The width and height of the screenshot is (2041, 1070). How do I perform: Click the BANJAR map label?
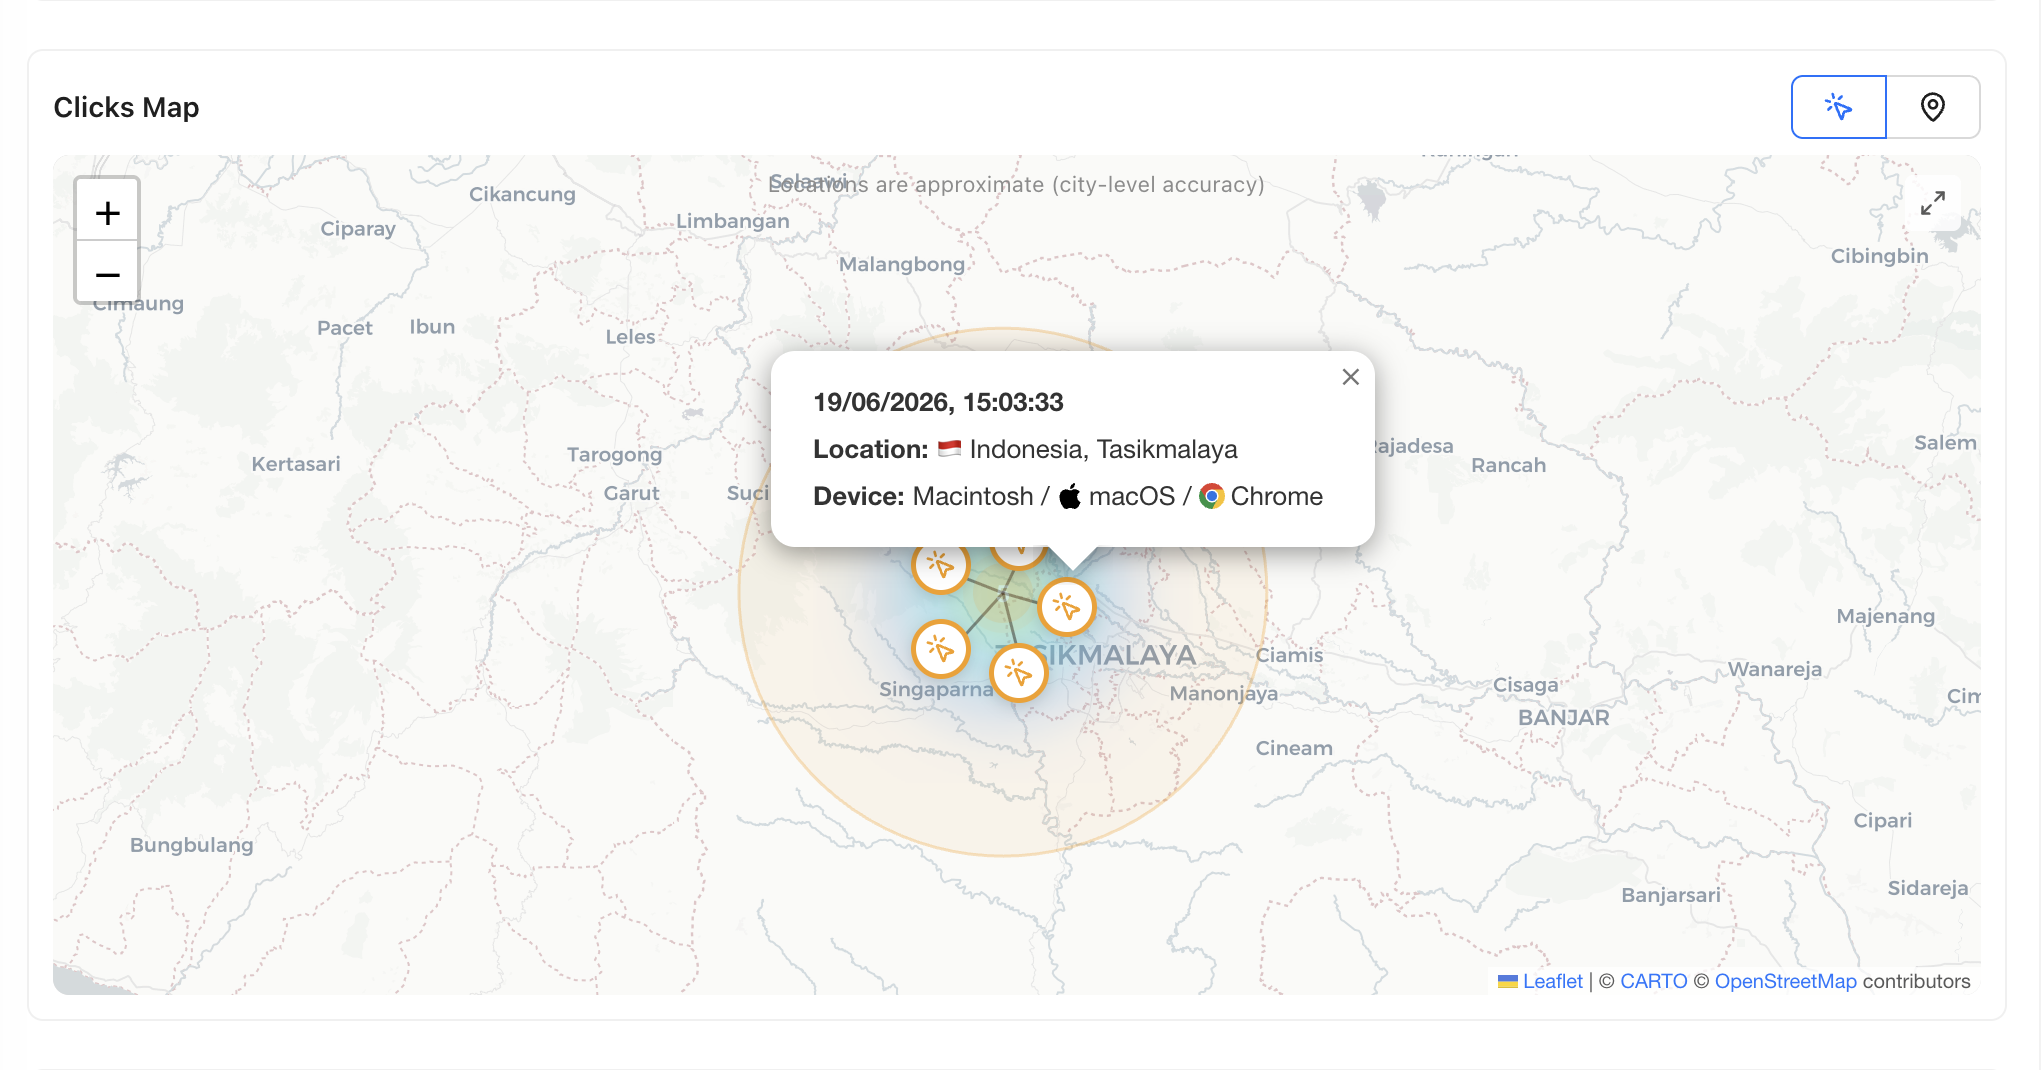(x=1563, y=717)
